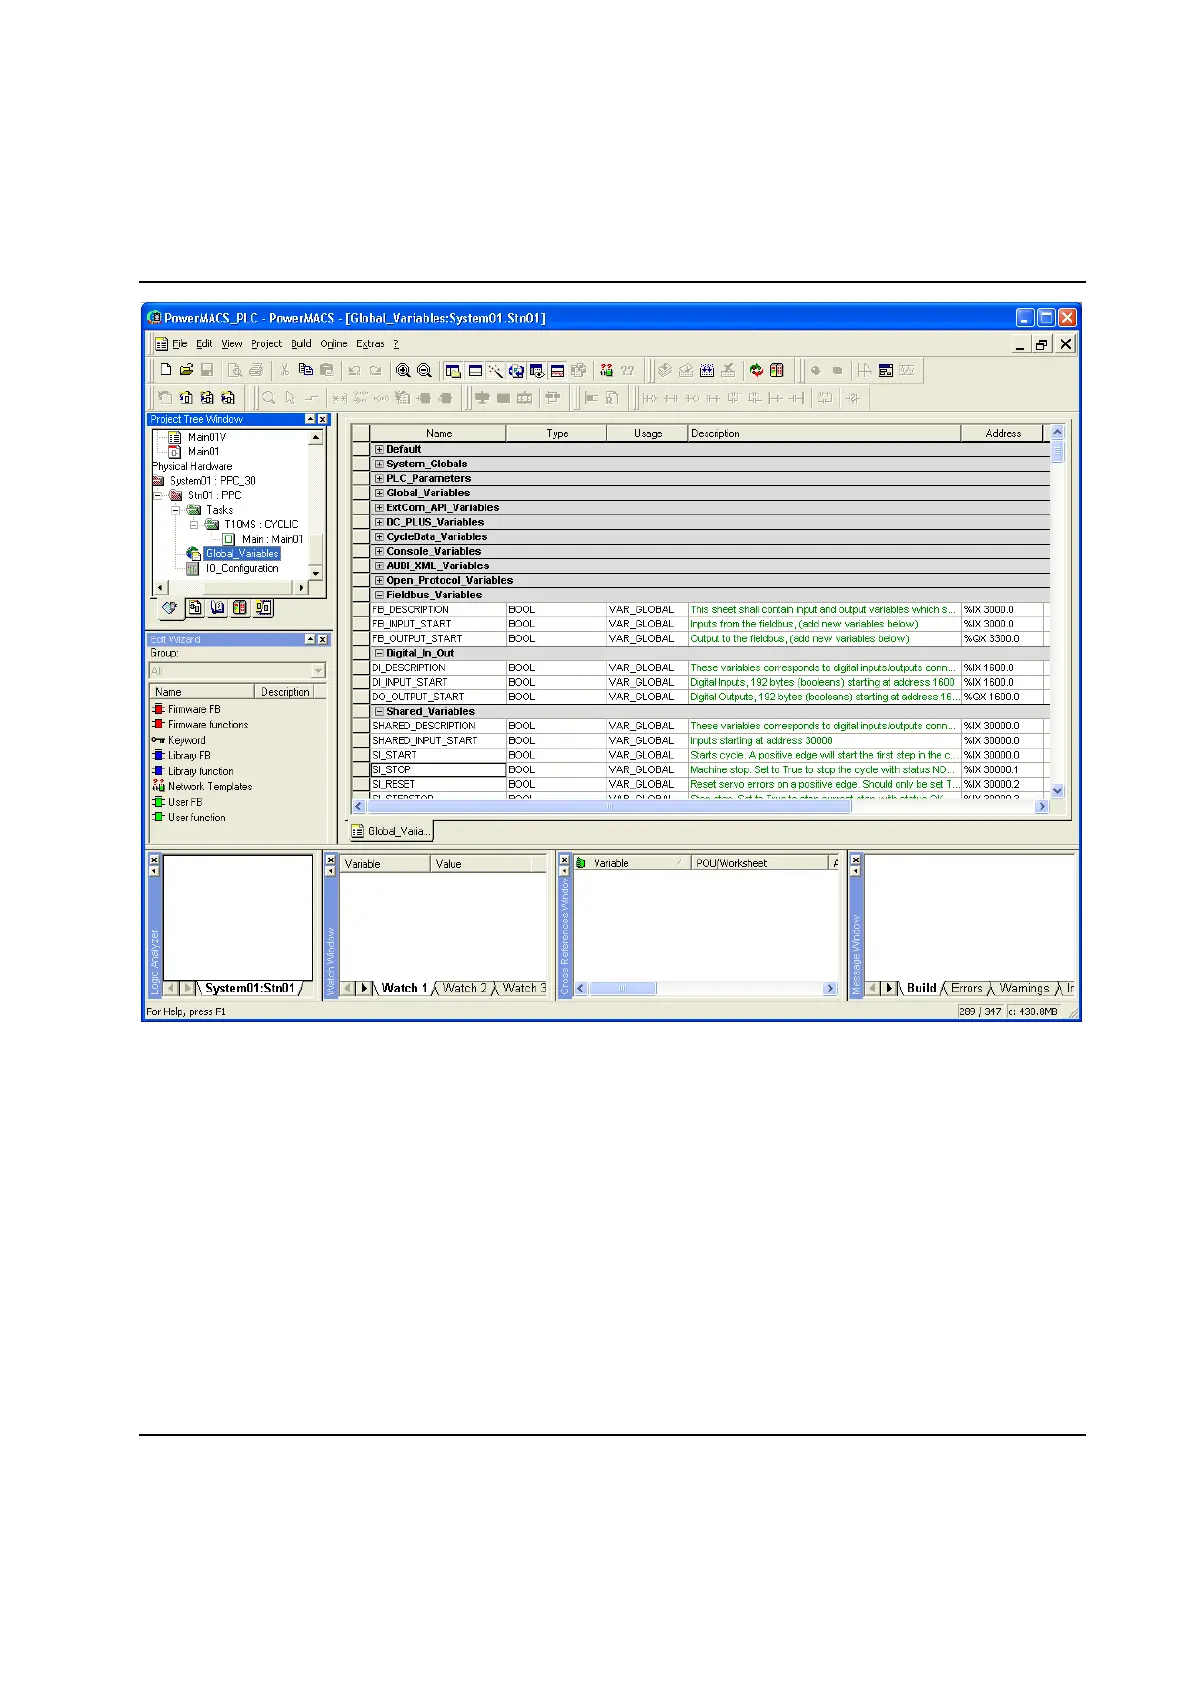Select the SI_STOP name cell

click(x=438, y=770)
